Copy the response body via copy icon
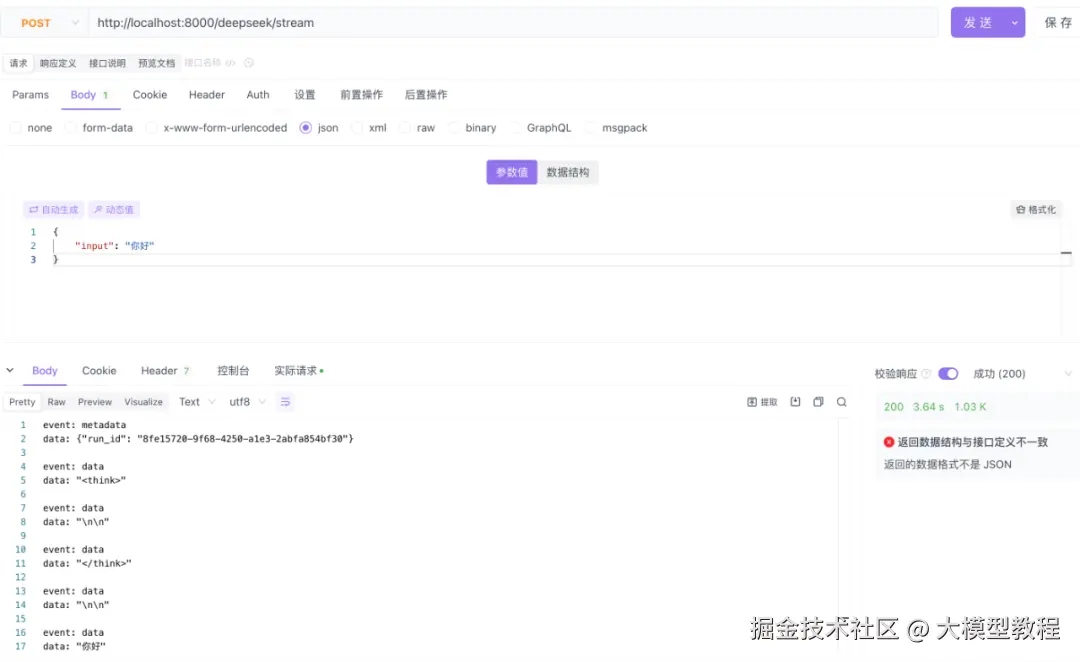This screenshot has width=1080, height=662. click(x=817, y=401)
